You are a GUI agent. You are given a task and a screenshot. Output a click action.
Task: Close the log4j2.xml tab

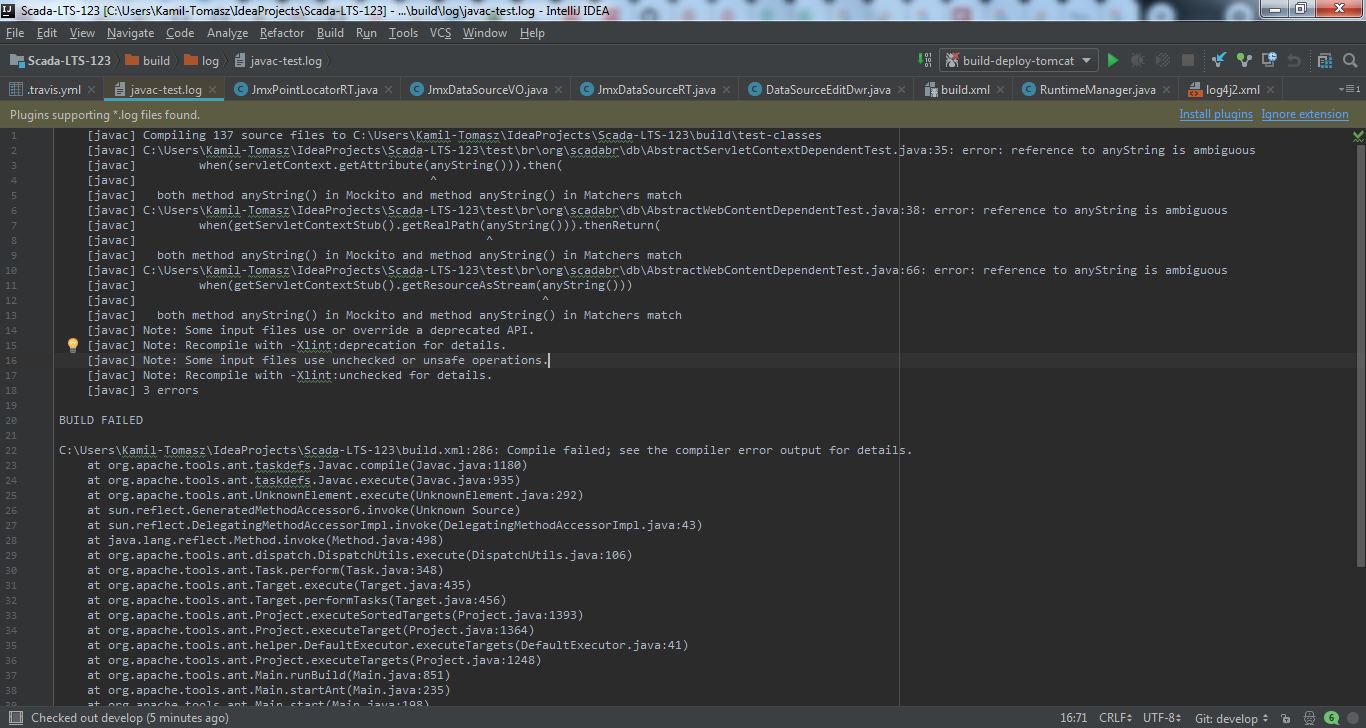[1272, 89]
